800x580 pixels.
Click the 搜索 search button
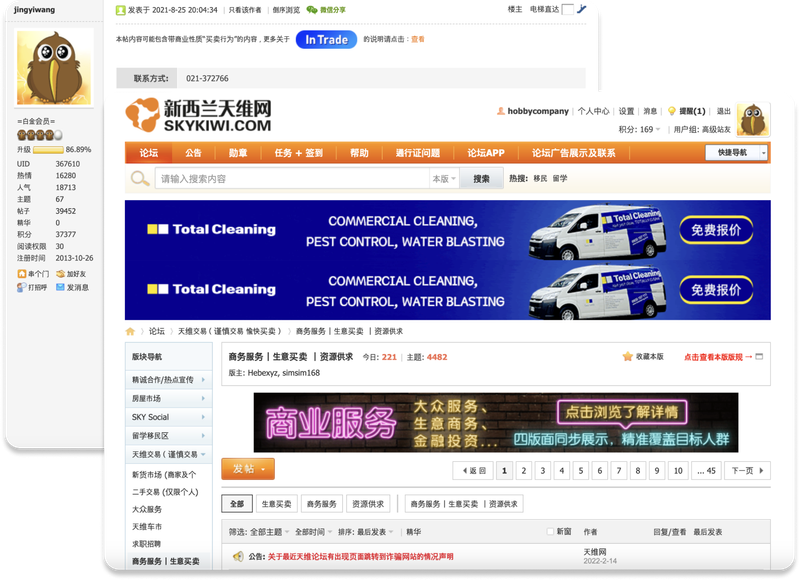pos(481,179)
